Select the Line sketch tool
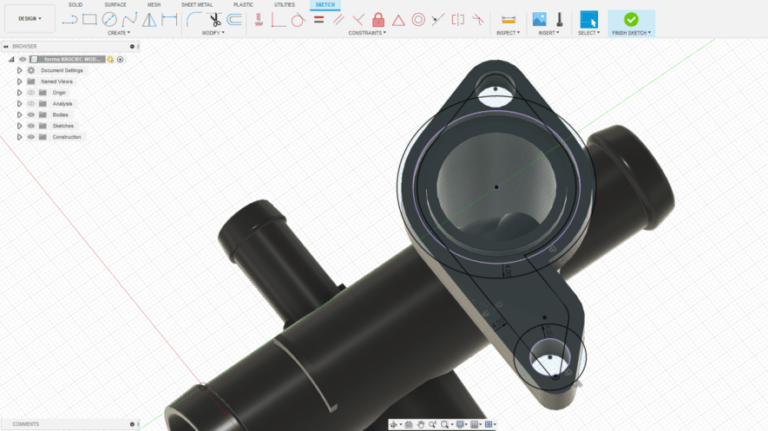 70,19
